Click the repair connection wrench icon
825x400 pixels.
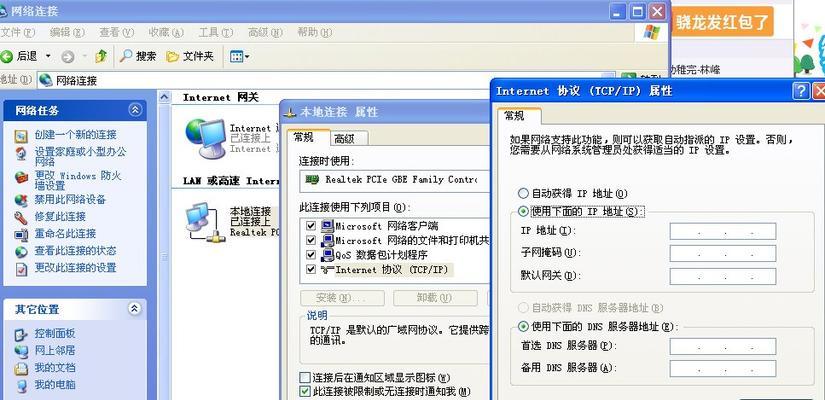coord(21,217)
